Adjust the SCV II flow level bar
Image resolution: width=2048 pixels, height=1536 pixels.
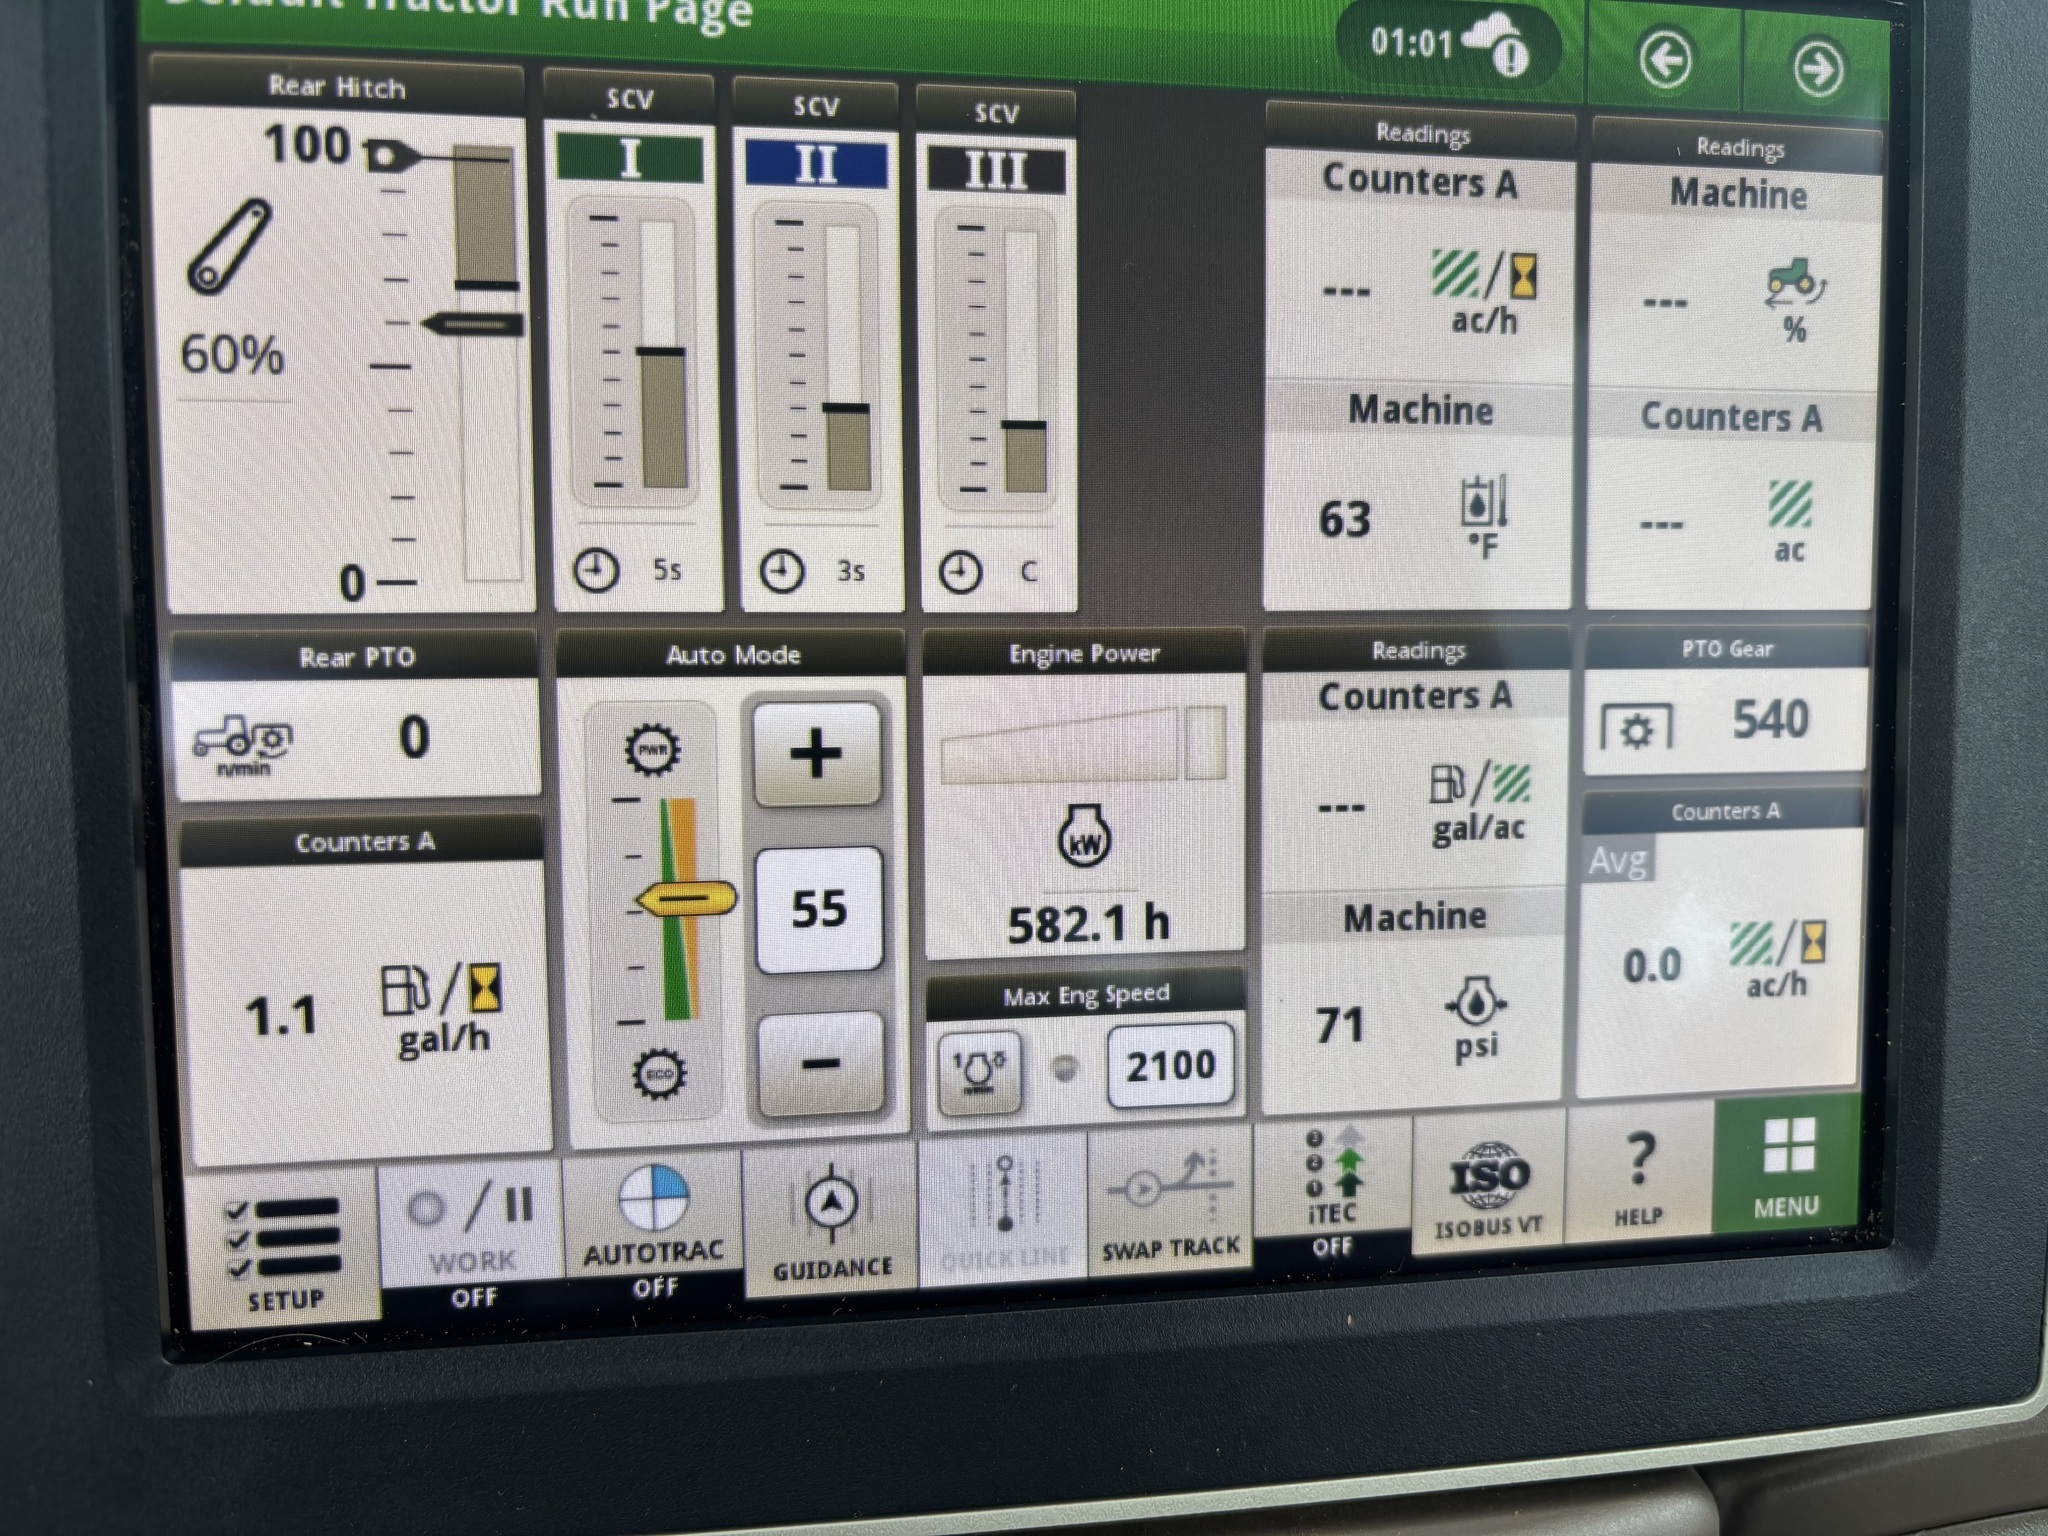tap(846, 358)
